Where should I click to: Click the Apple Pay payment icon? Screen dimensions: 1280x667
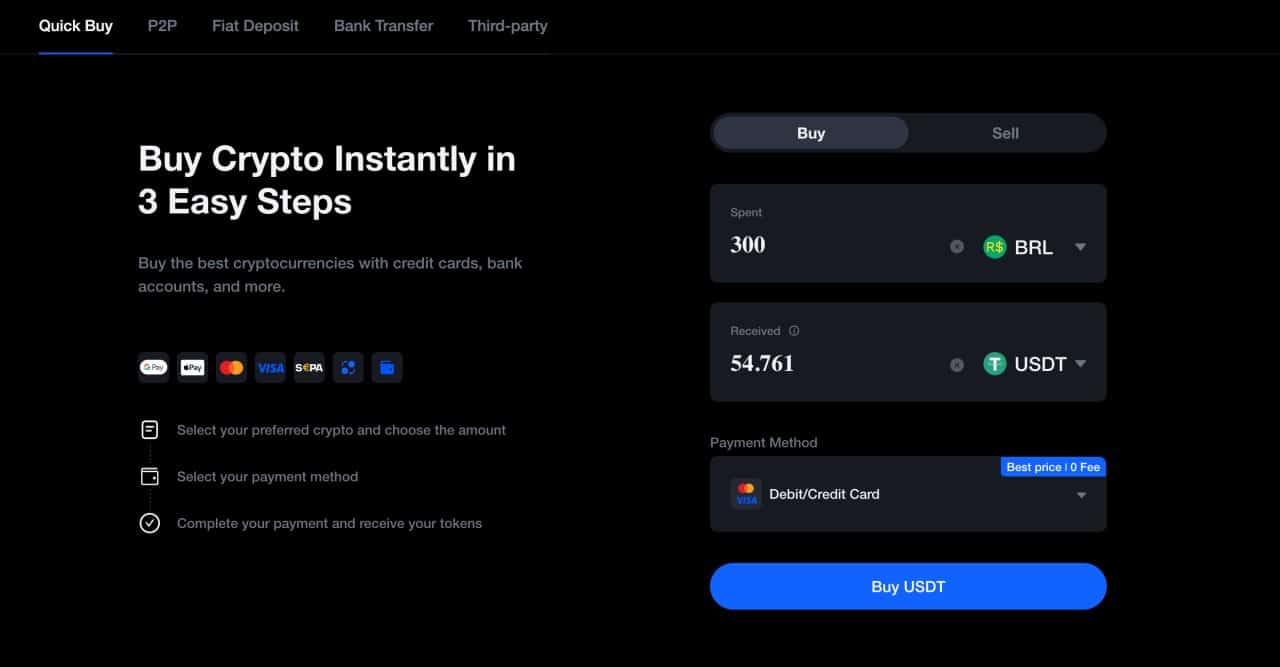point(192,367)
